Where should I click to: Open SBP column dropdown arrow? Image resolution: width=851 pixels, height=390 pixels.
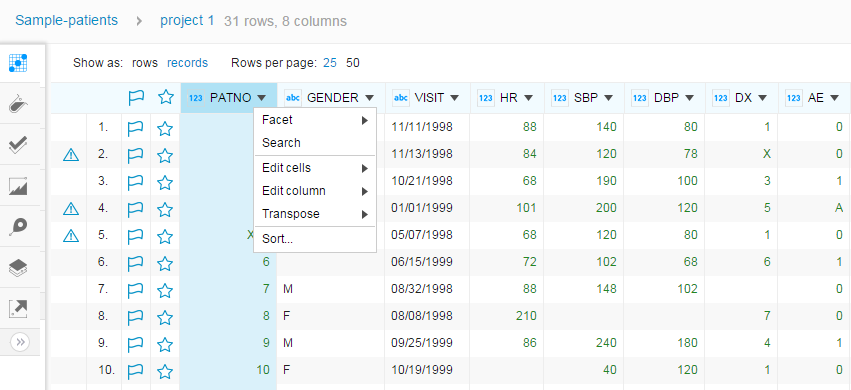(608, 98)
